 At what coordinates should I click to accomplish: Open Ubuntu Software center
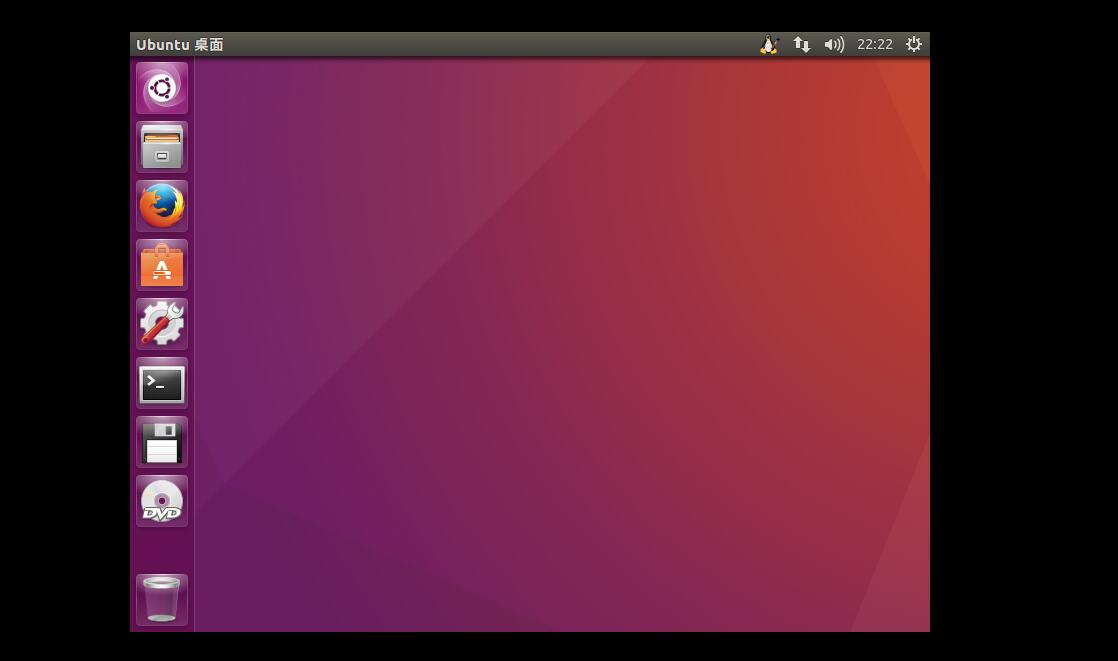tap(161, 264)
